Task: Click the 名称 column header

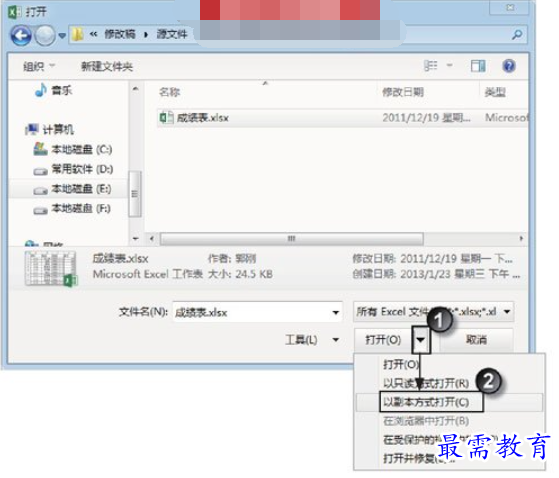Action: [169, 92]
